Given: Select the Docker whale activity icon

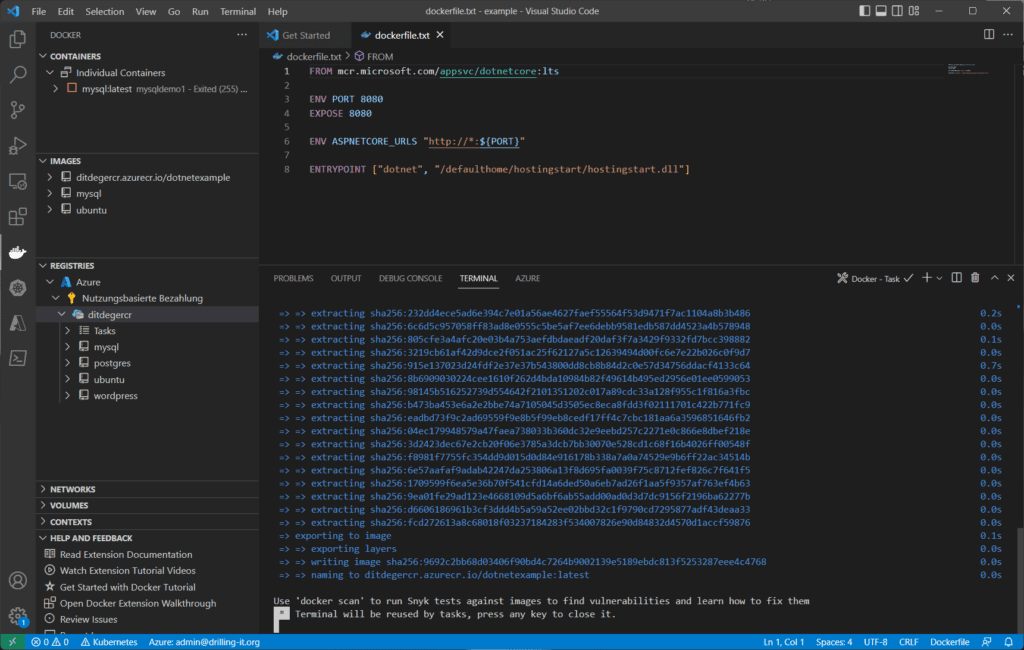Looking at the screenshot, I should coord(18,252).
